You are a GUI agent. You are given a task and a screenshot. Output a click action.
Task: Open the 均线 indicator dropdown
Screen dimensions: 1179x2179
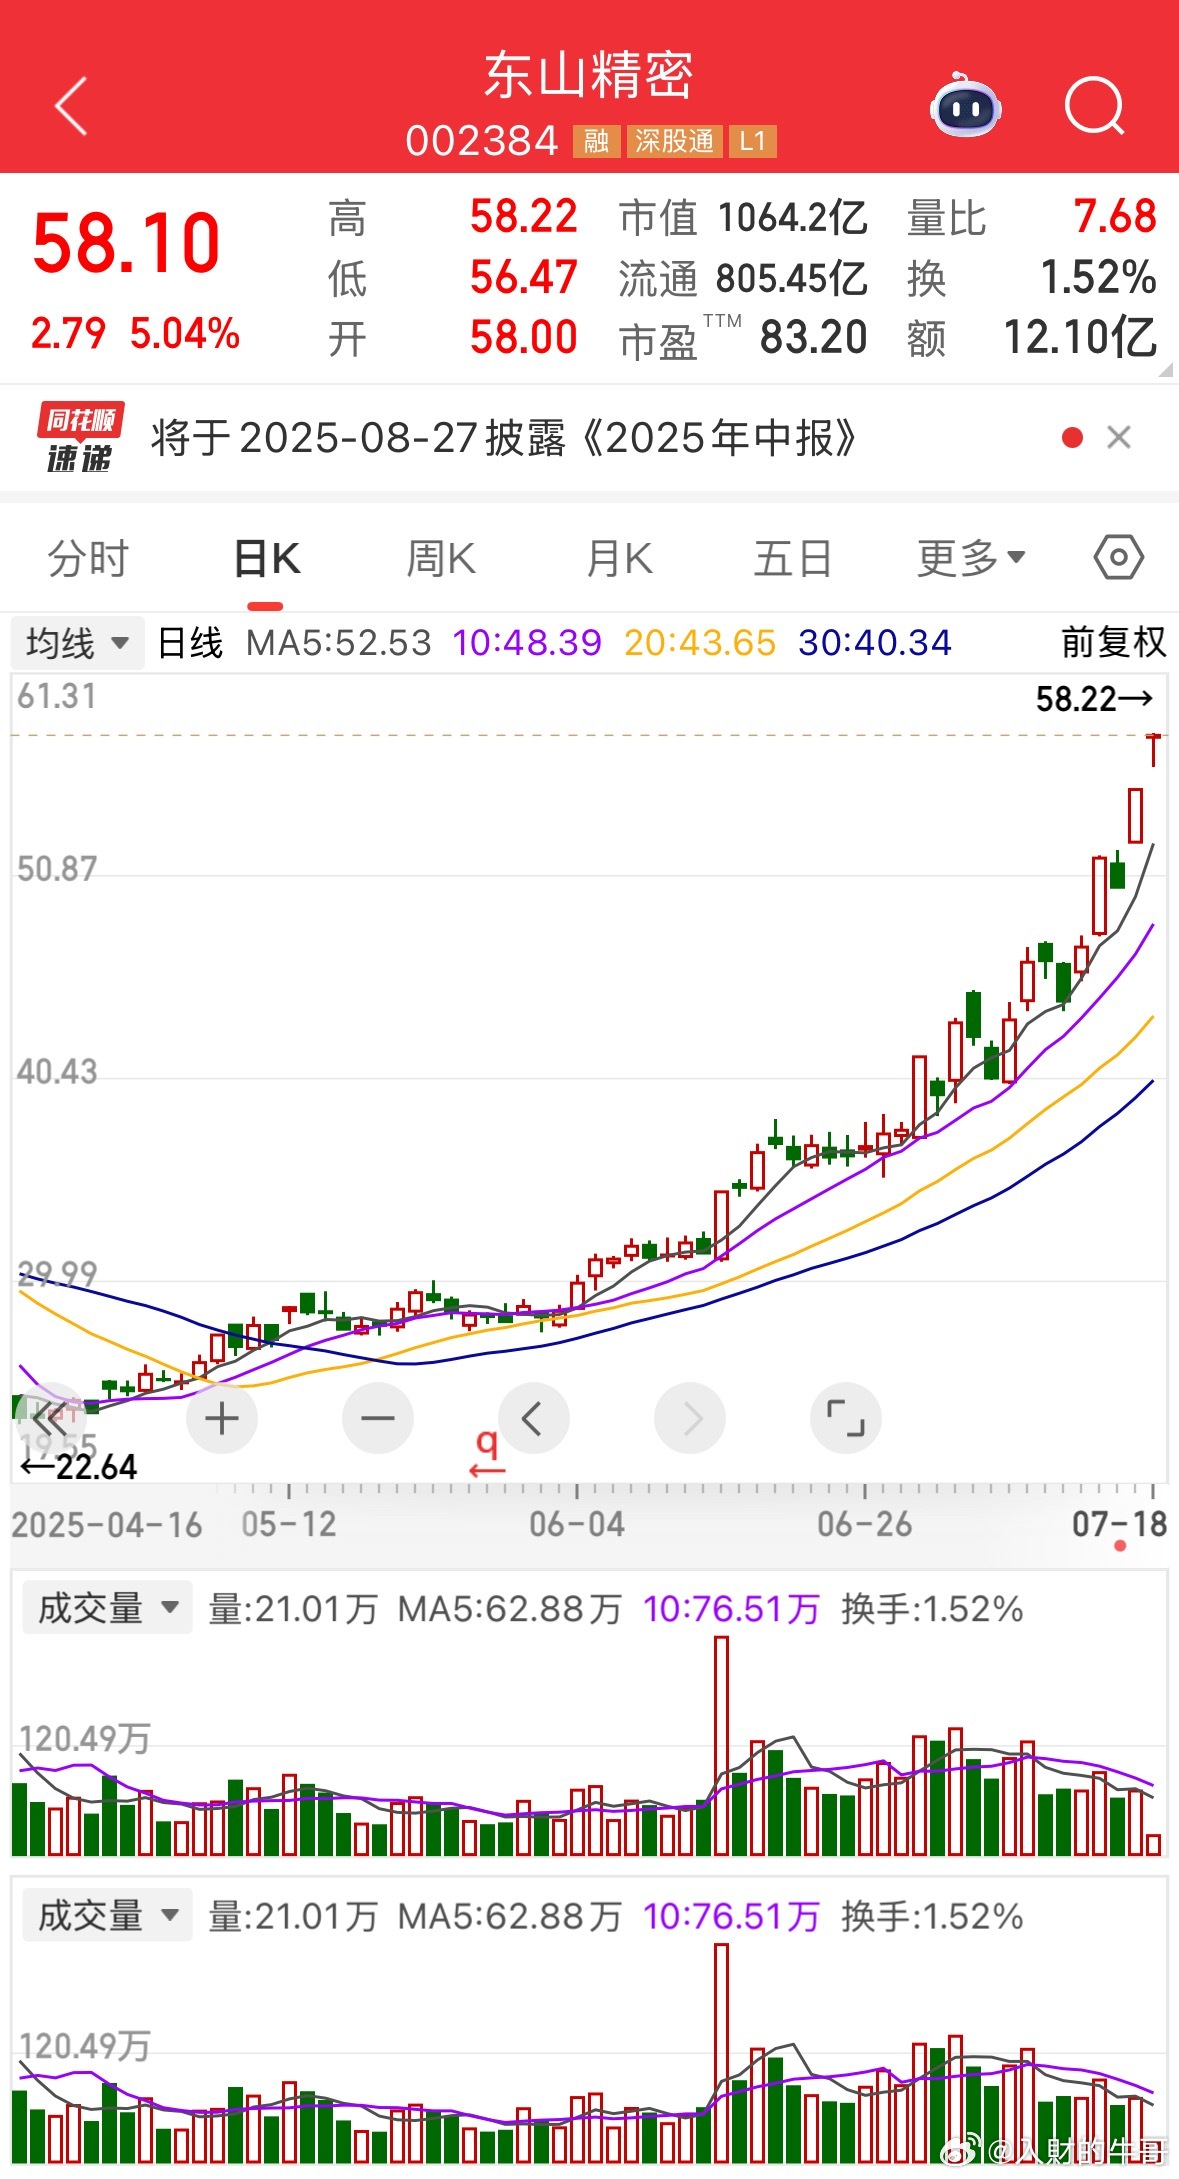[x=78, y=642]
